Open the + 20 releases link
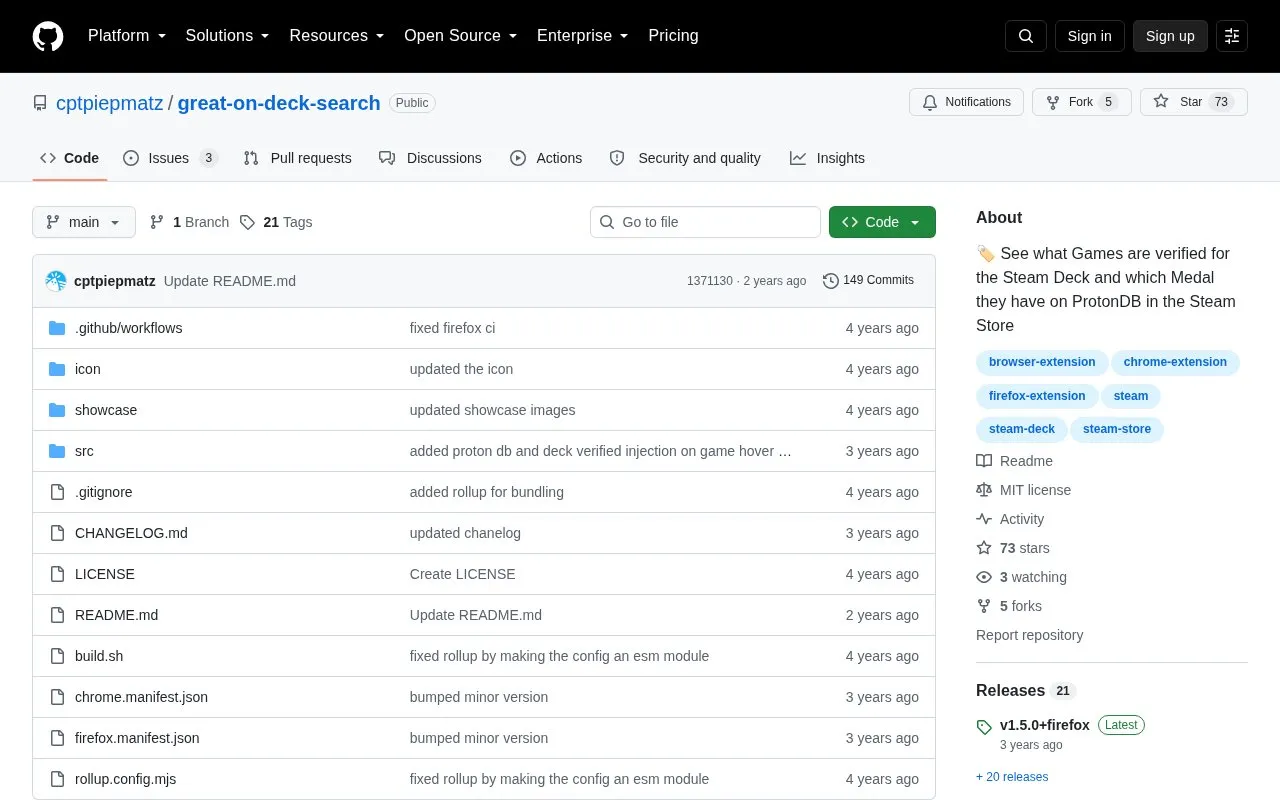The image size is (1280, 800). click(1012, 777)
